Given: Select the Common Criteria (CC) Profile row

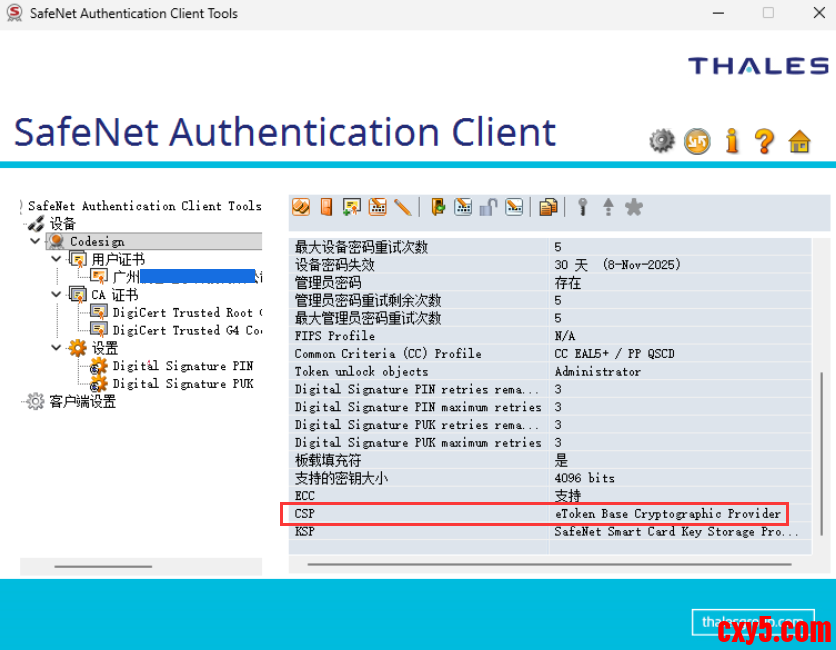Looking at the screenshot, I should [x=550, y=354].
